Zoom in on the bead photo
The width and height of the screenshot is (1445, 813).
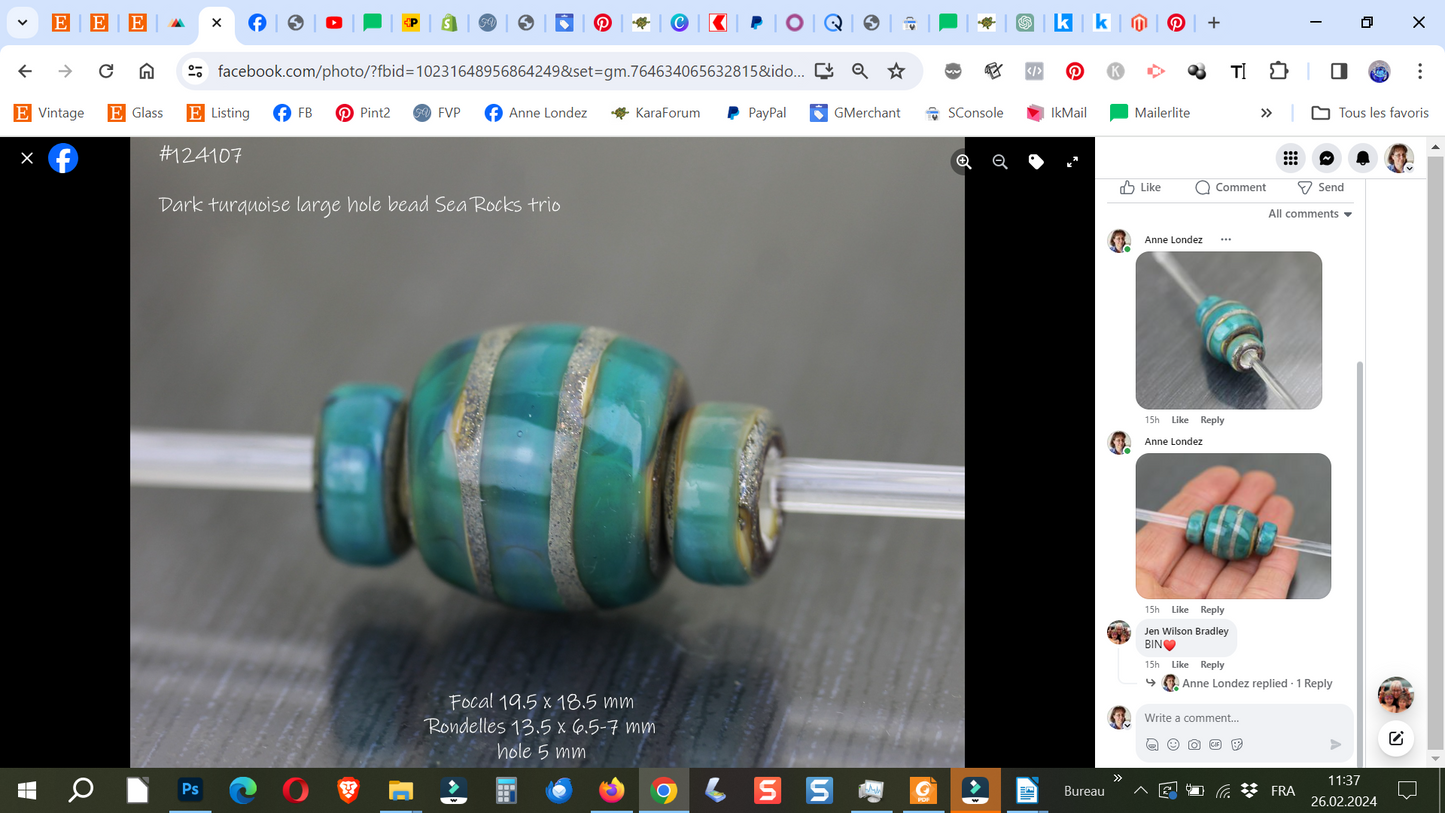pos(963,161)
